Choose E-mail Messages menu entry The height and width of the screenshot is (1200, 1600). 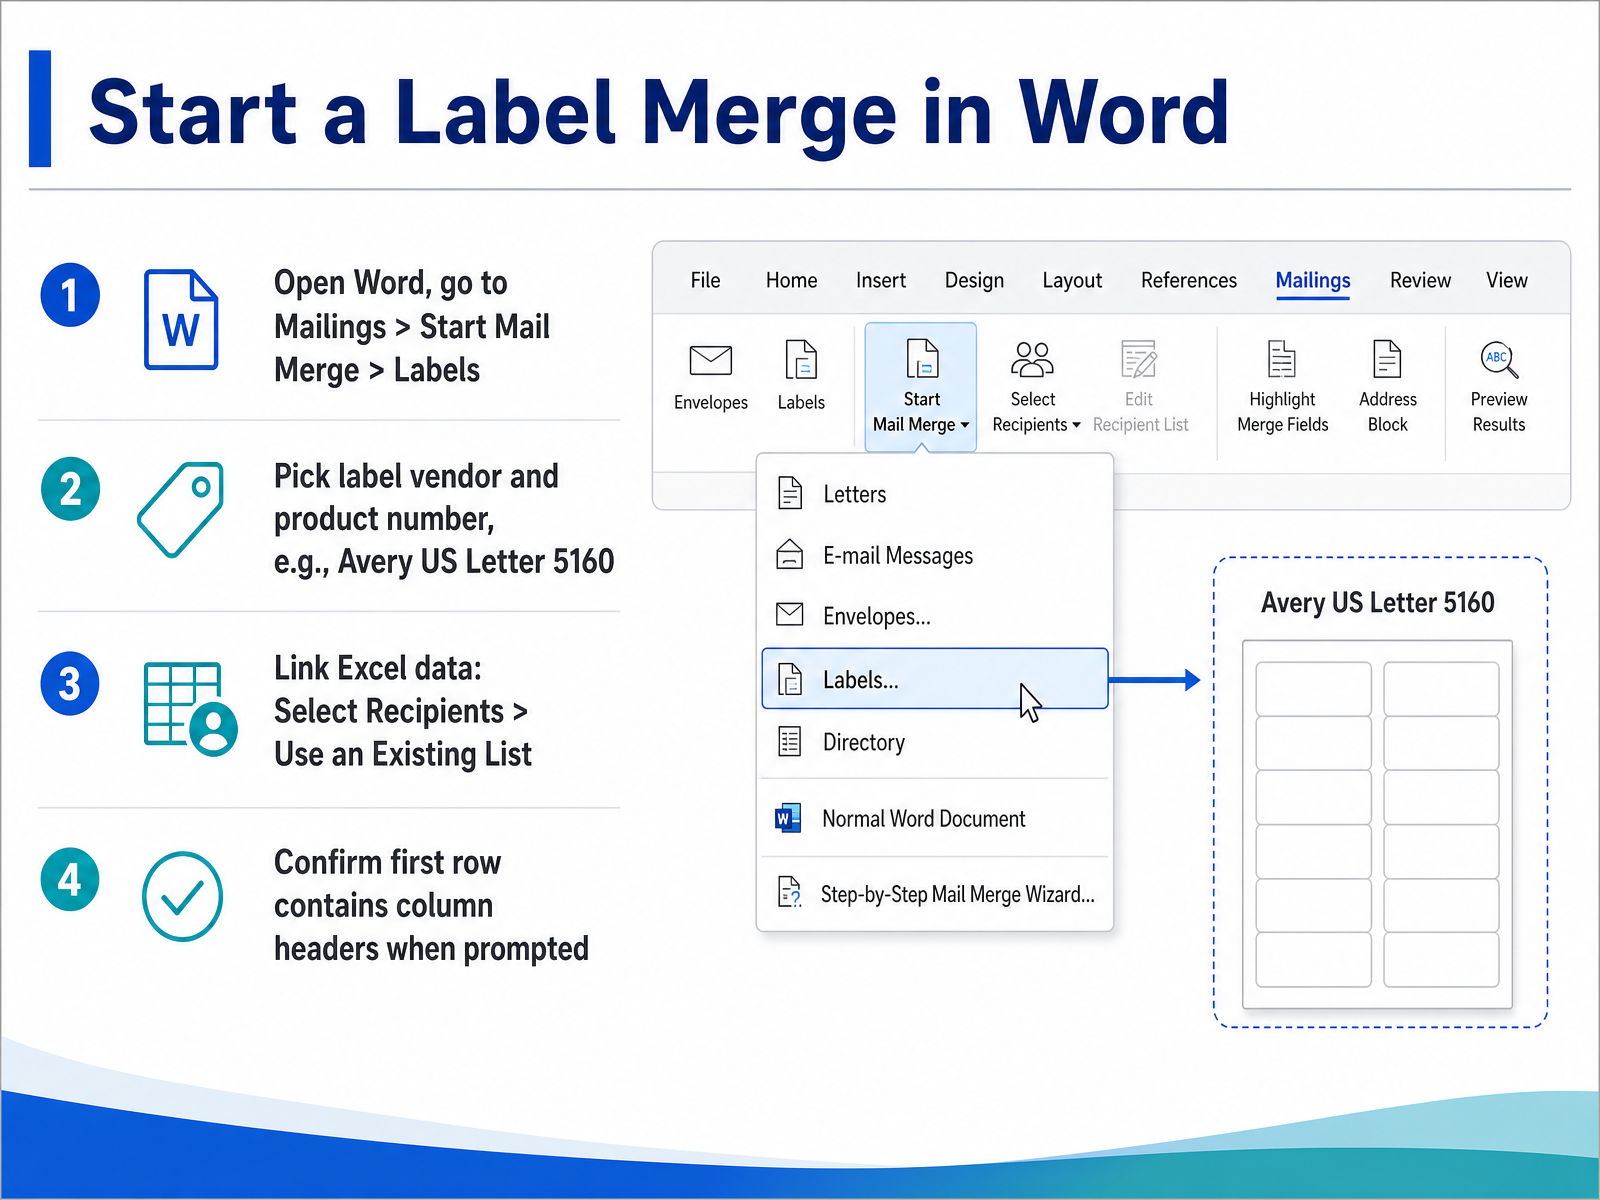[935, 555]
